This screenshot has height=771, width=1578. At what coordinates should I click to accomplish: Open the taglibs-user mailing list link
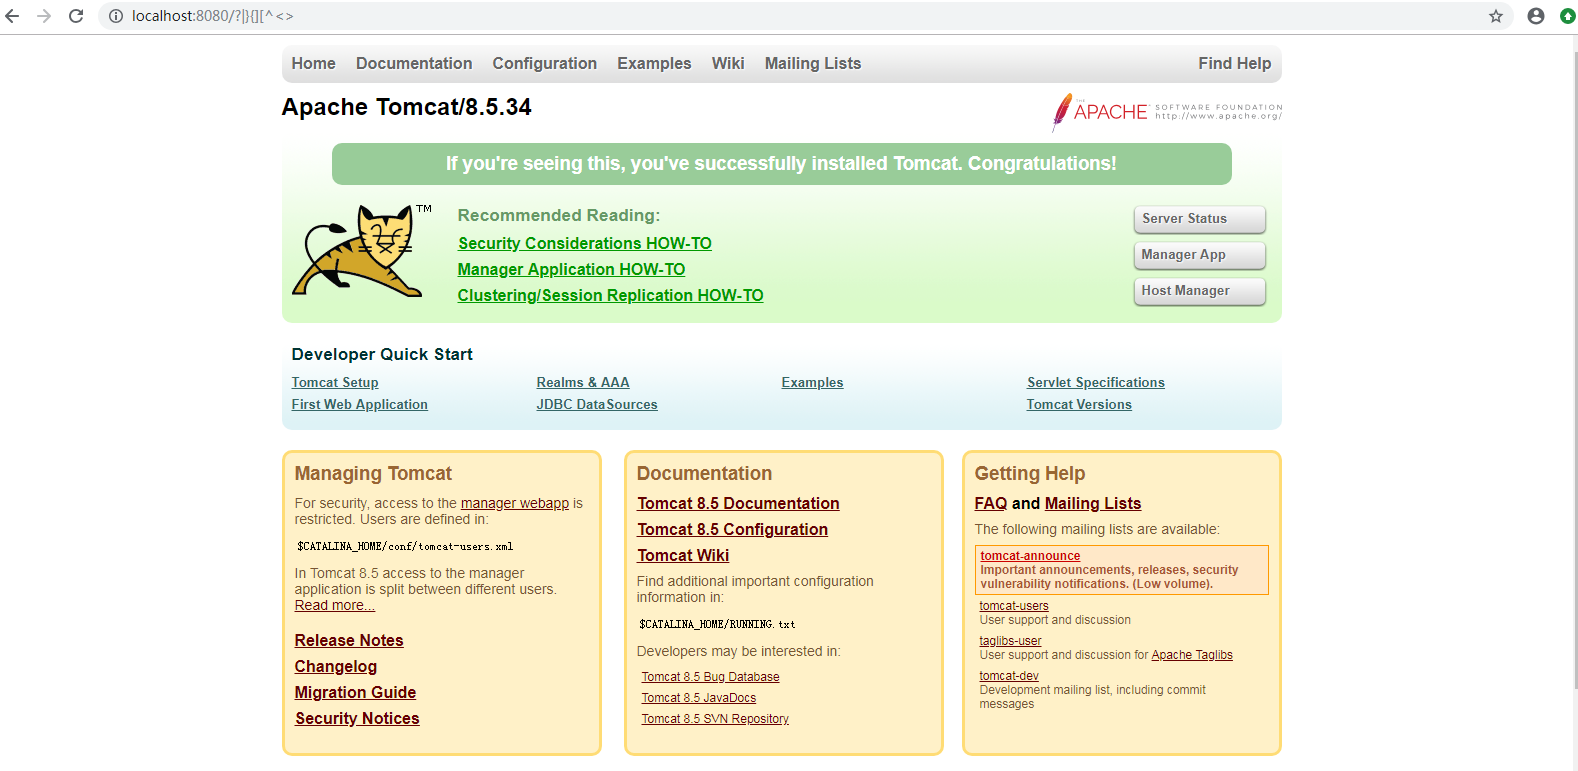coord(1010,641)
